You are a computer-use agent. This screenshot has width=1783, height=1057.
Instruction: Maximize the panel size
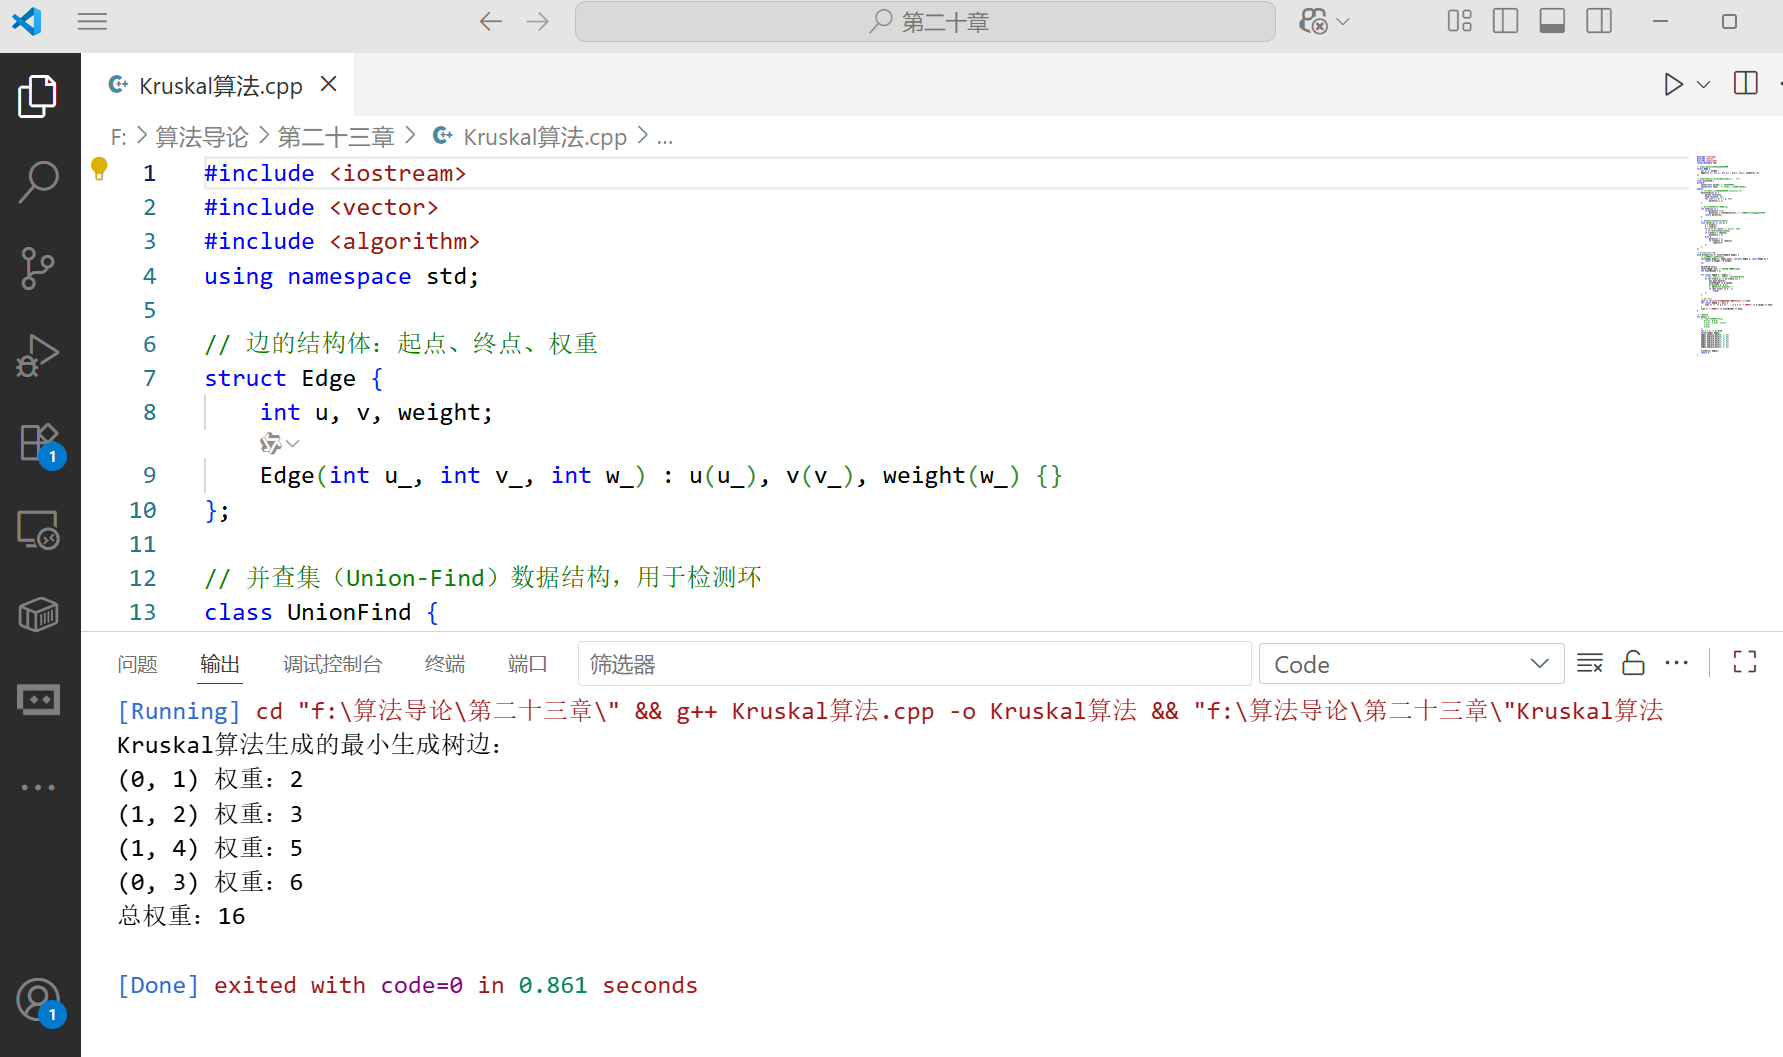pos(1744,663)
